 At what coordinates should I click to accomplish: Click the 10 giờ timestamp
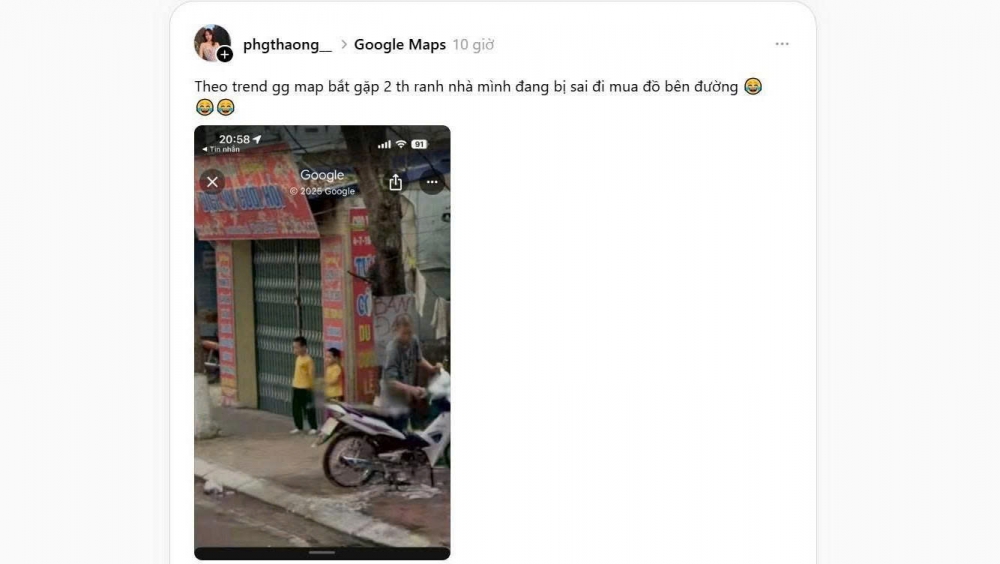pyautogui.click(x=473, y=45)
